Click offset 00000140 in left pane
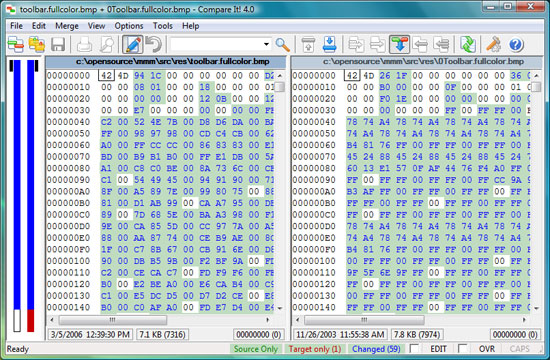The width and height of the screenshot is (550, 360). (68, 307)
